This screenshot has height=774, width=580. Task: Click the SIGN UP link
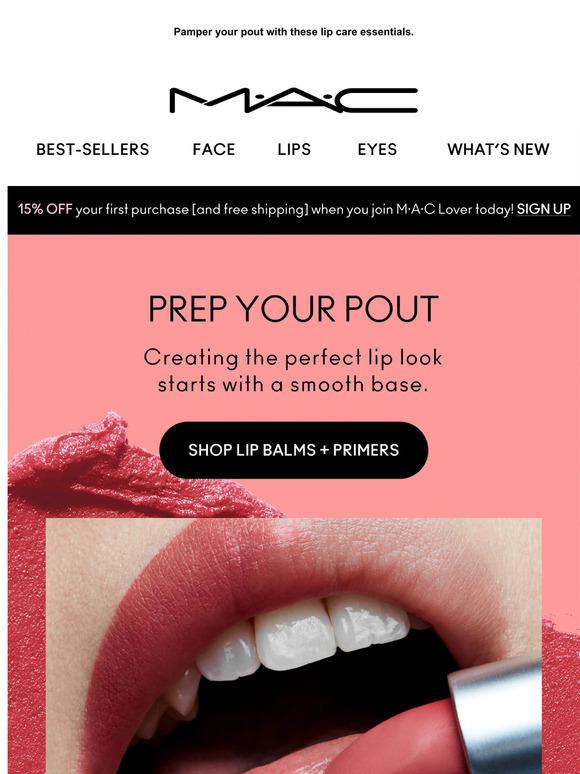coord(543,209)
